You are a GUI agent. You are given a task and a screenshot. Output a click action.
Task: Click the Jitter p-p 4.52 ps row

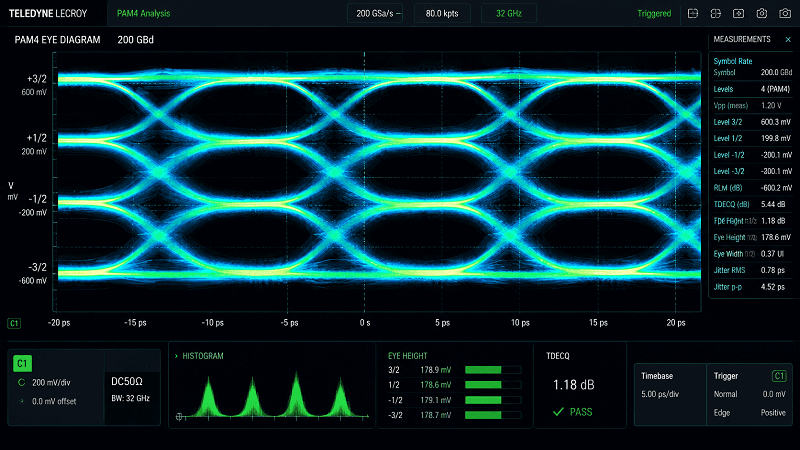click(x=752, y=287)
